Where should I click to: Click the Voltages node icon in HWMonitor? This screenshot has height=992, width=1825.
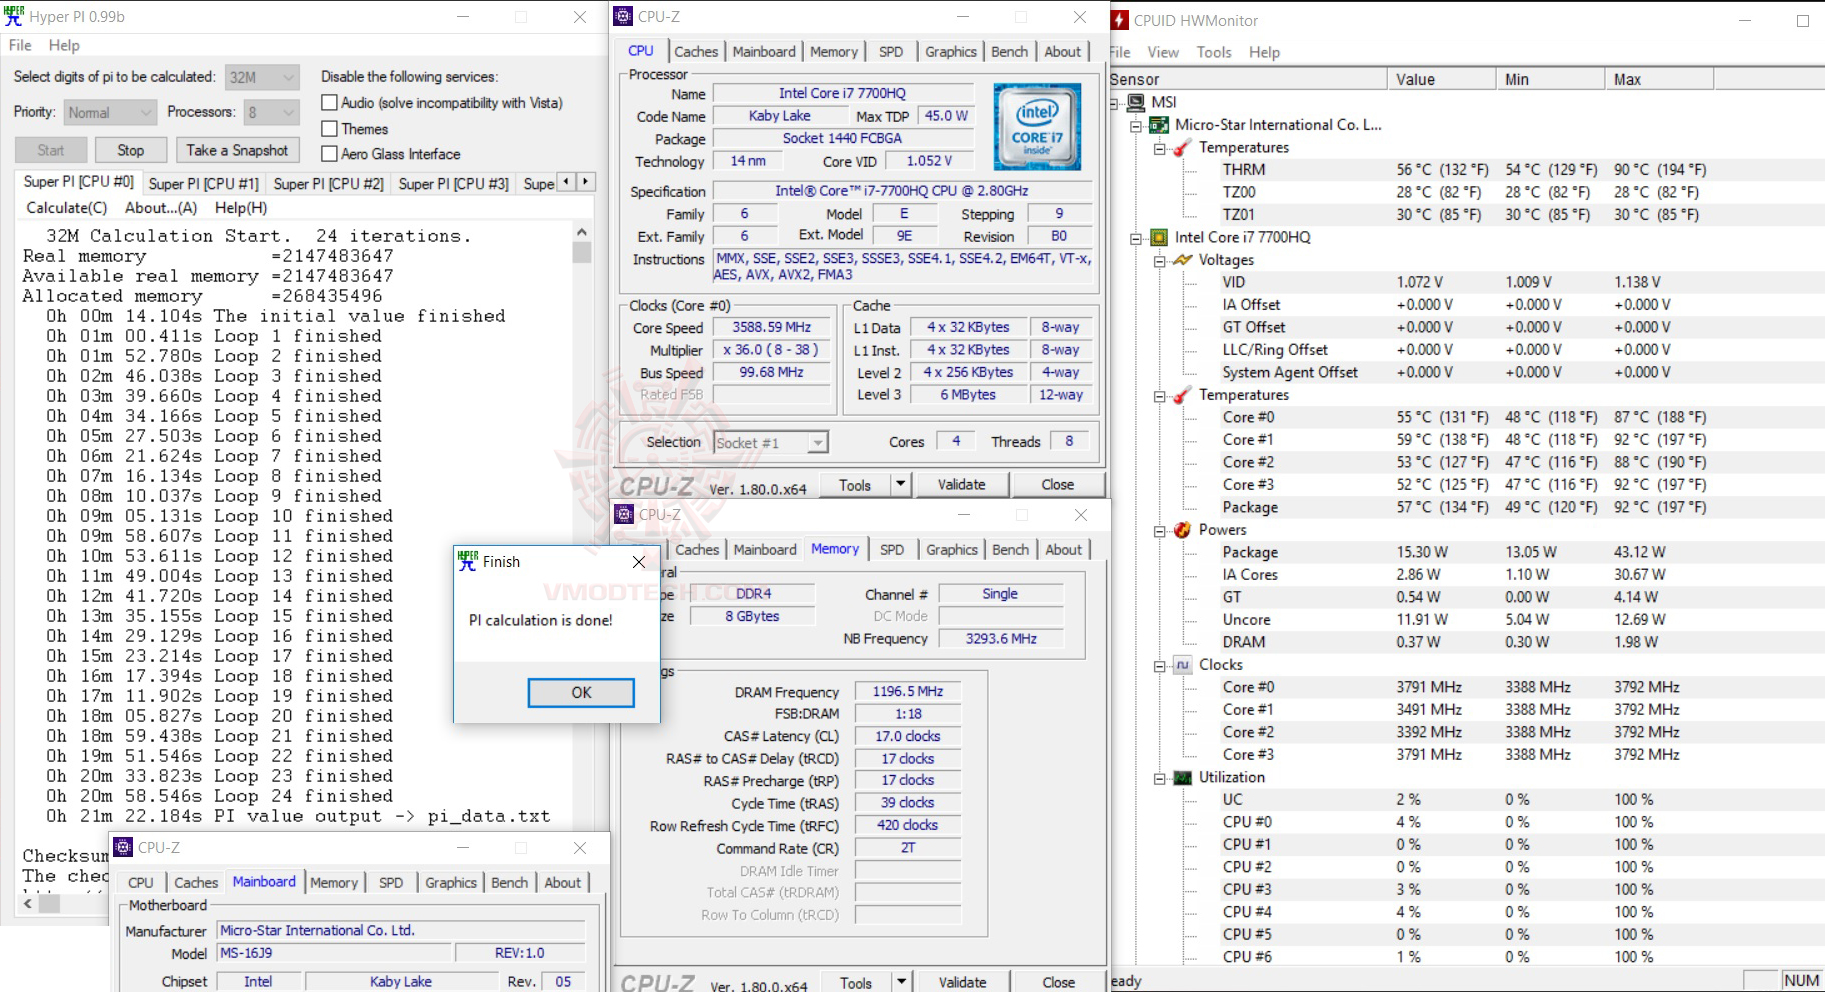(1182, 260)
